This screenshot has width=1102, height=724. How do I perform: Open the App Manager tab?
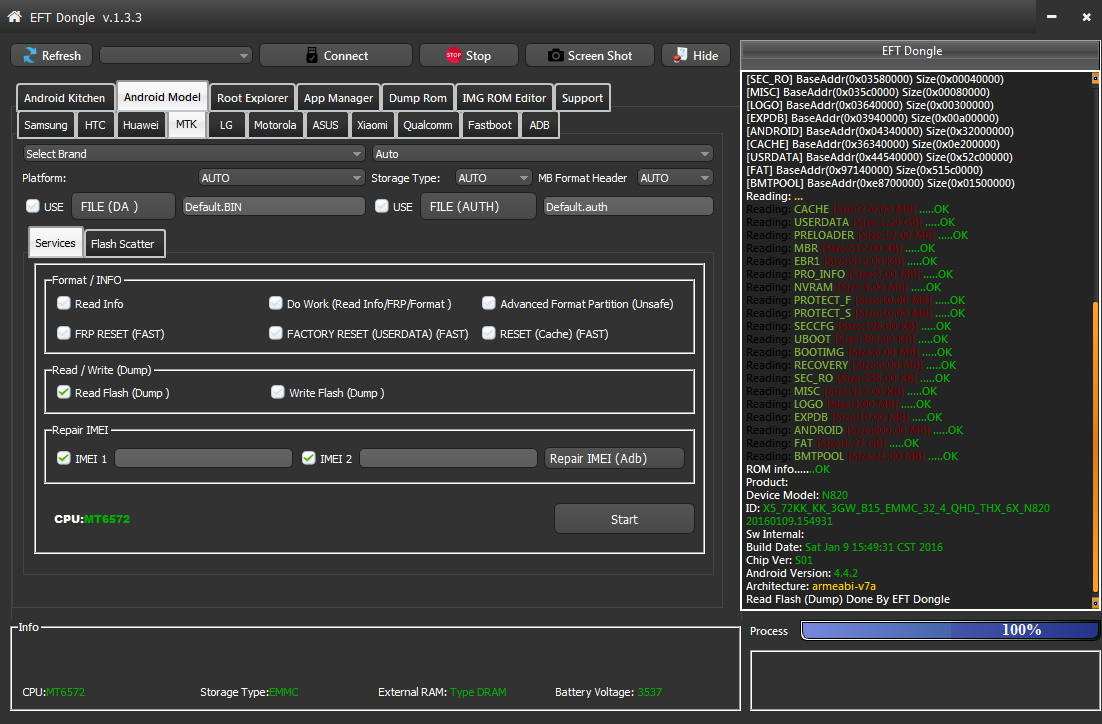(x=338, y=98)
